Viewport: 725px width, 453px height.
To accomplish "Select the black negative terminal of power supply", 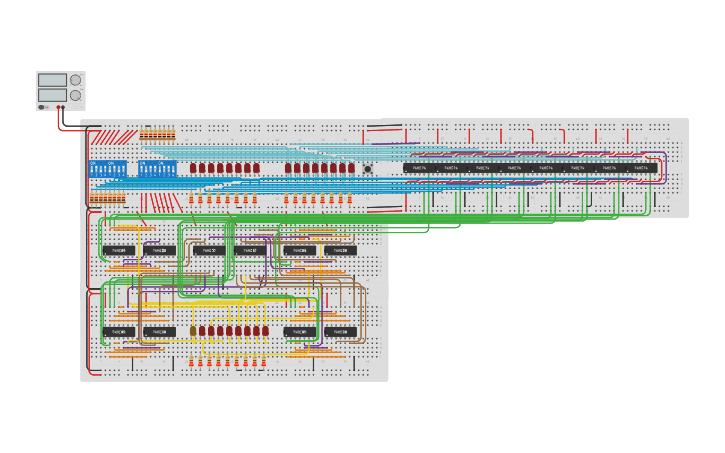I will [63, 107].
